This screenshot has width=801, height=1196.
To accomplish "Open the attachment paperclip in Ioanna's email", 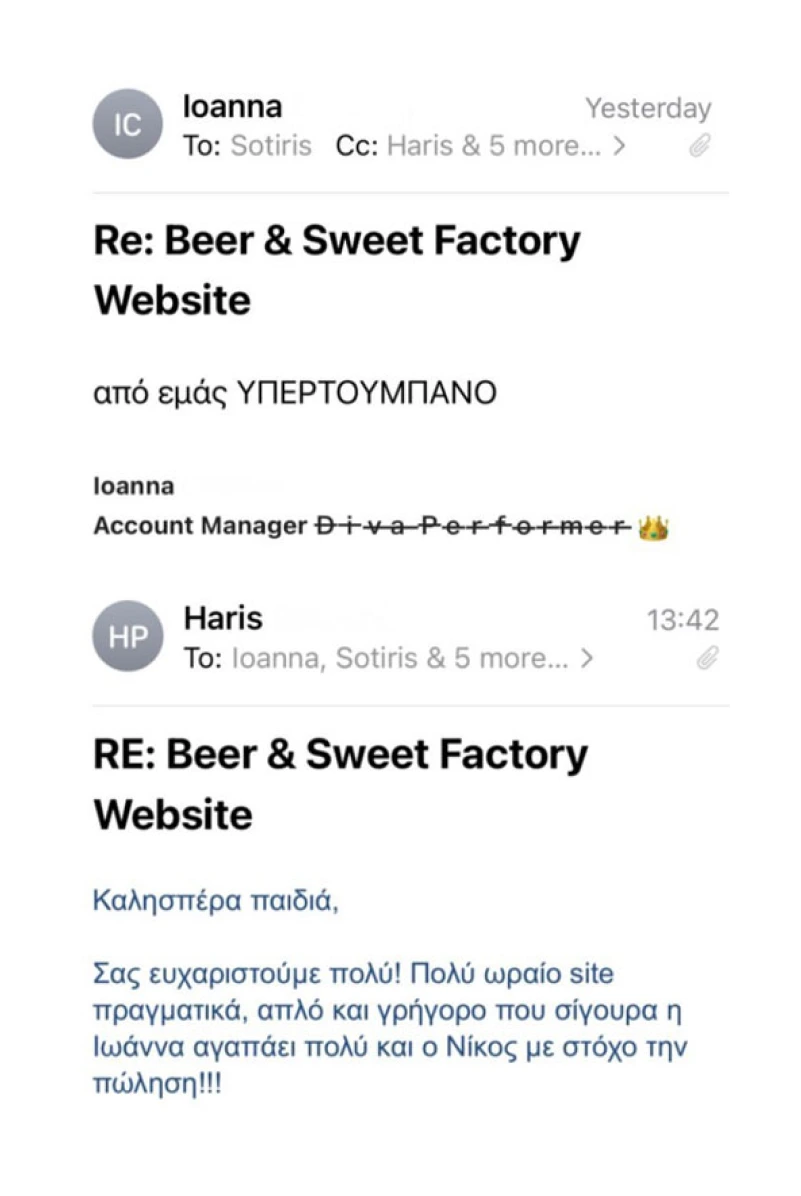I will coord(700,145).
